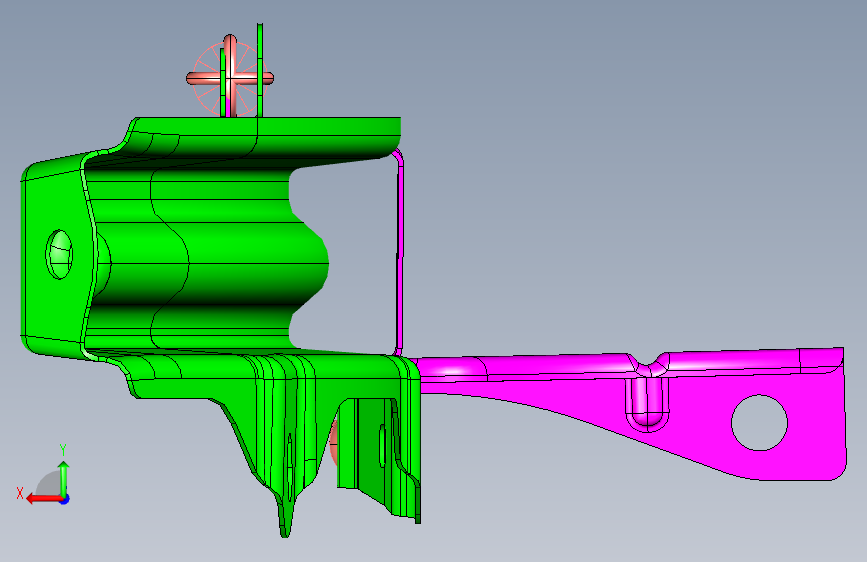Click the large round hole in magenta bracket
The width and height of the screenshot is (867, 562).
pyautogui.click(x=759, y=423)
